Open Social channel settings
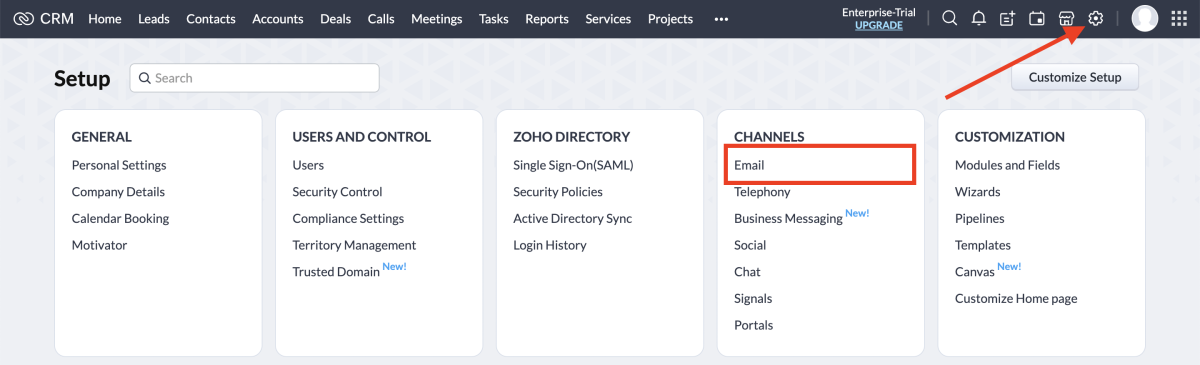1200x365 pixels. (750, 245)
